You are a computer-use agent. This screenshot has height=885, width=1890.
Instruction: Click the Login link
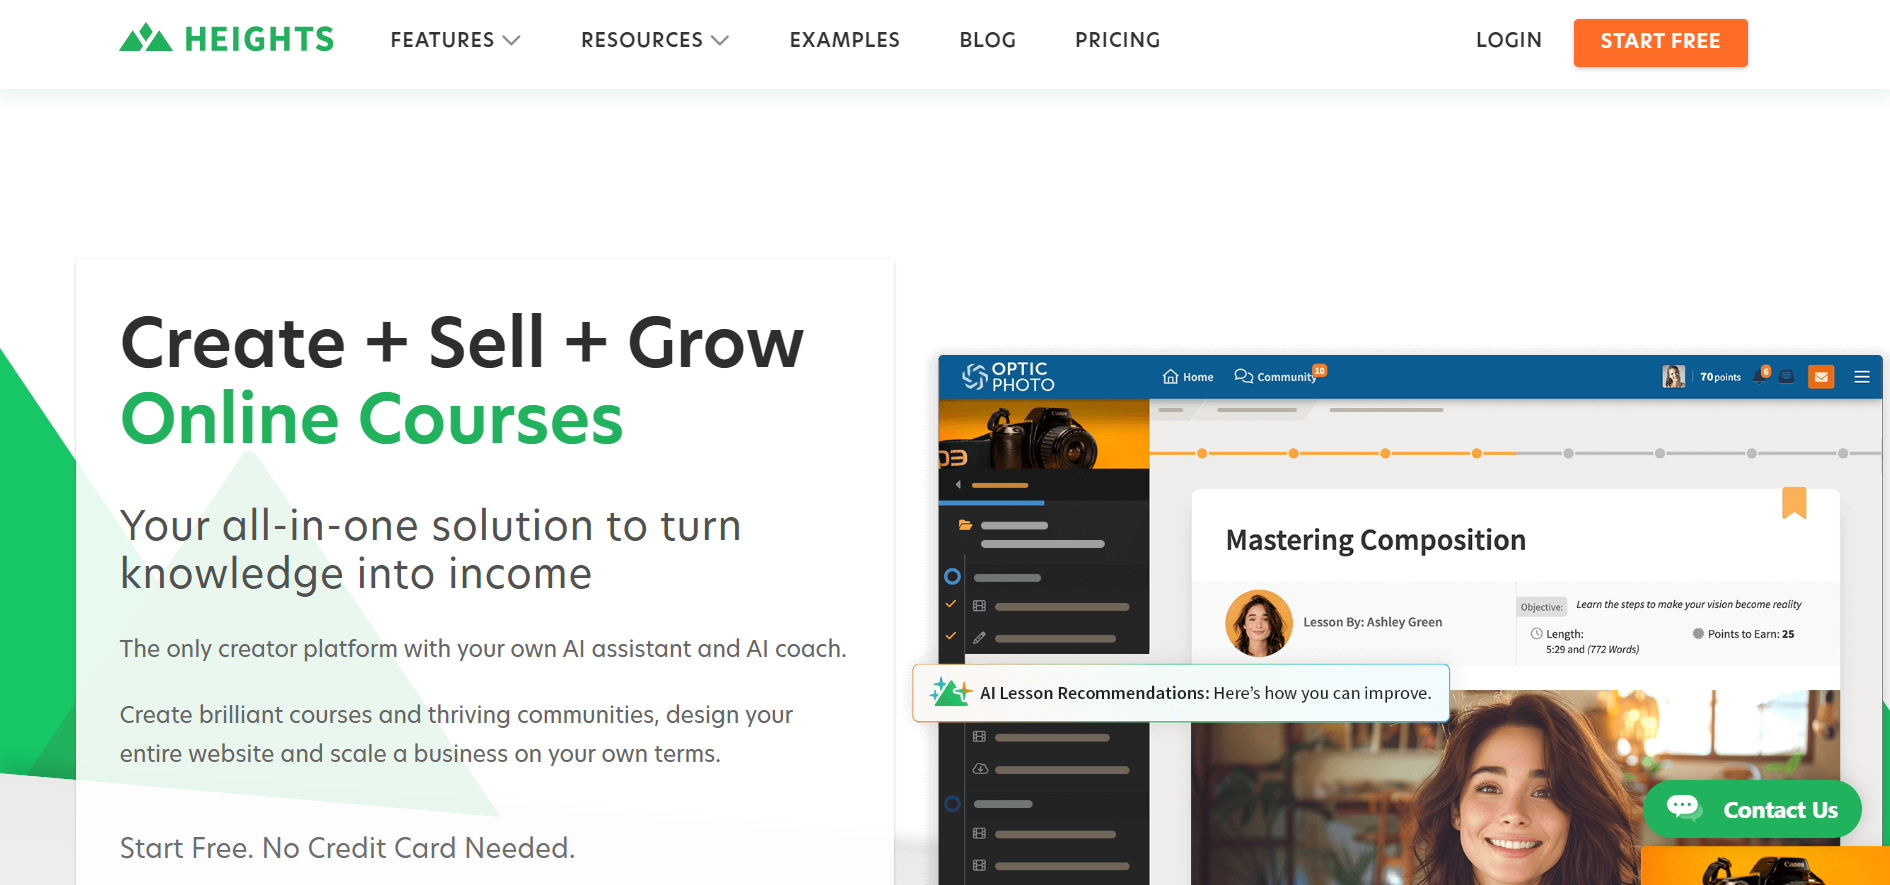pos(1508,40)
